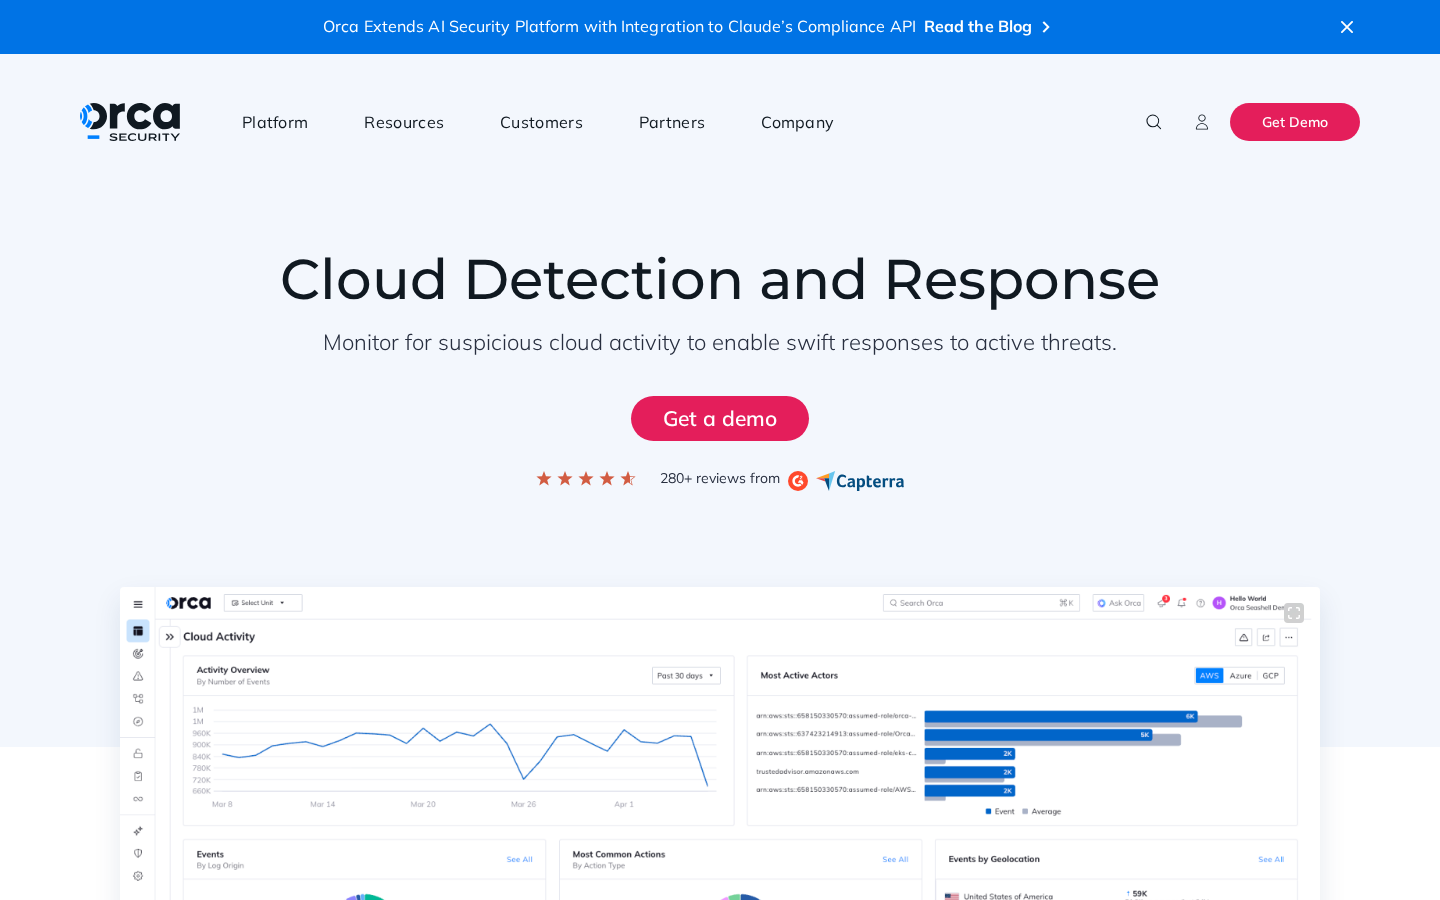The width and height of the screenshot is (1440, 900).
Task: Click See All in Most Common Actions
Action: click(895, 860)
